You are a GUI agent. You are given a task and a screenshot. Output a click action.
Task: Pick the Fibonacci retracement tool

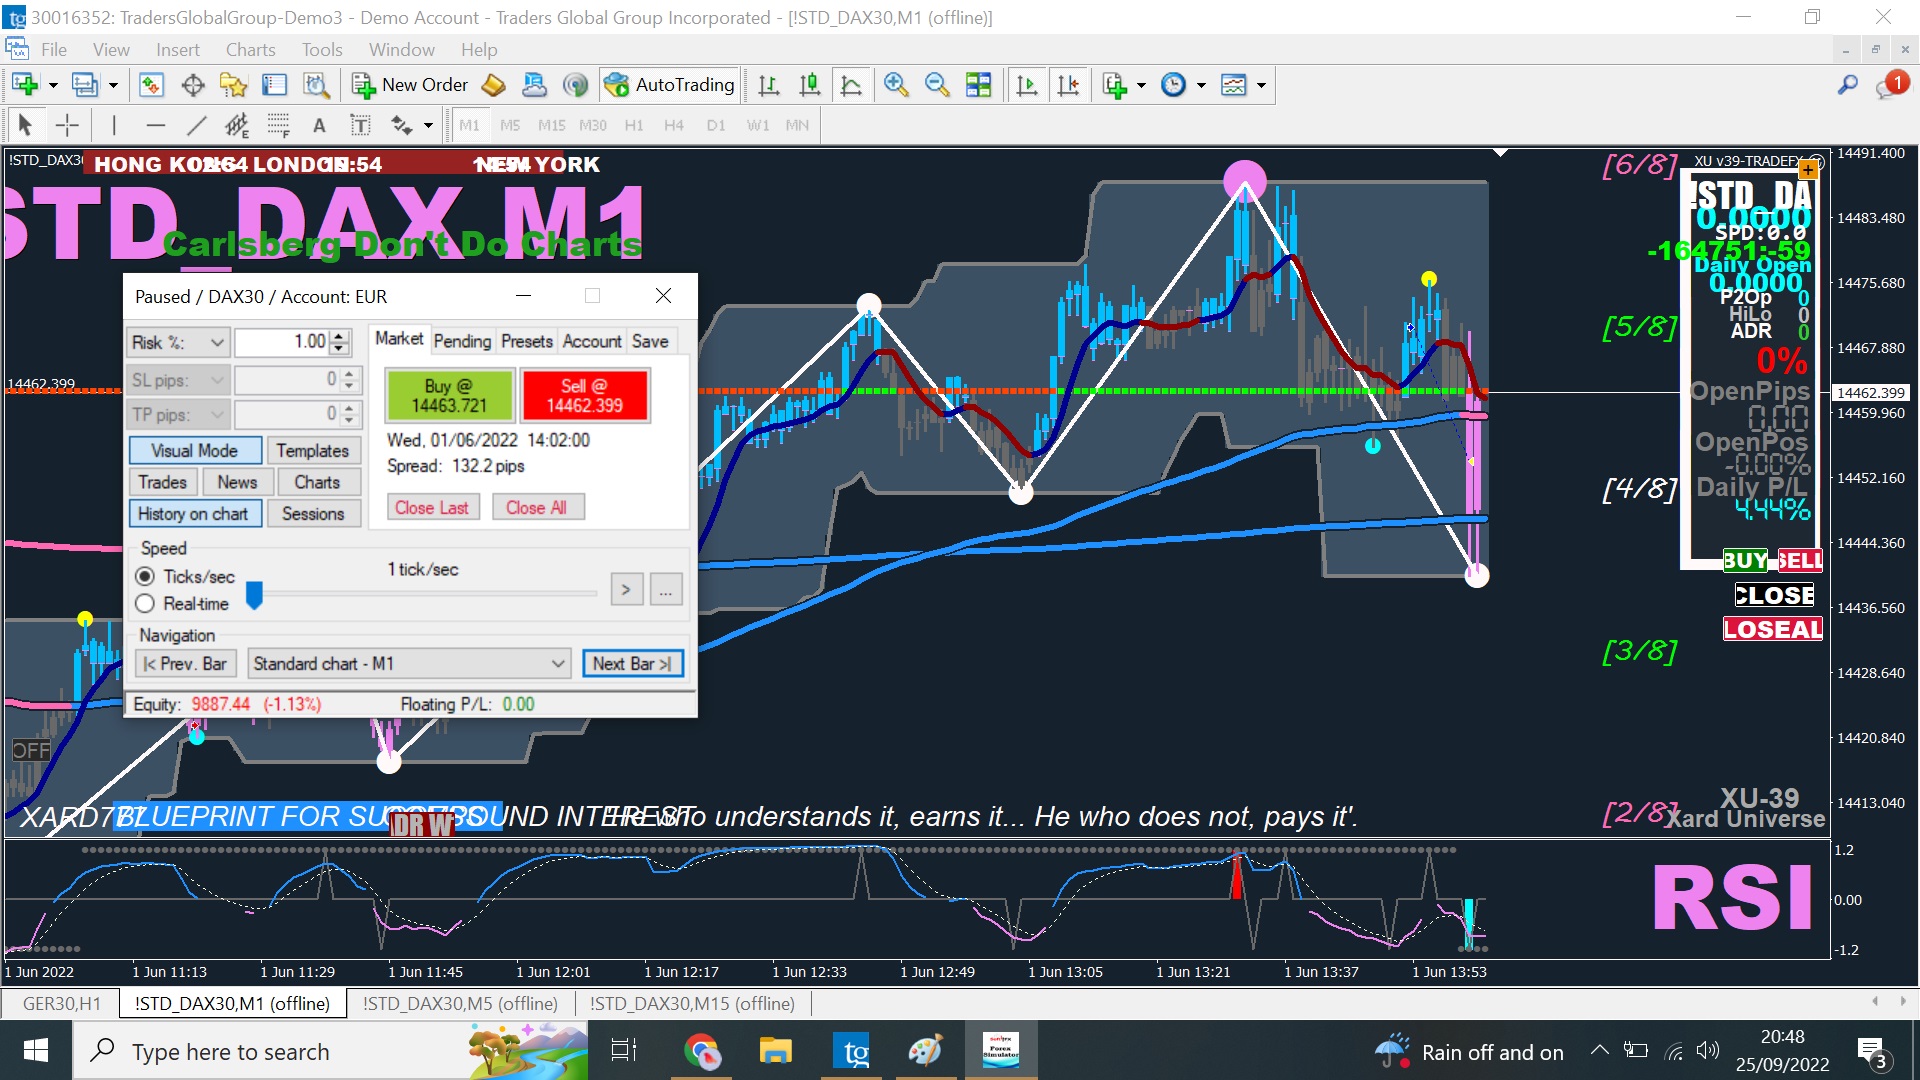278,125
